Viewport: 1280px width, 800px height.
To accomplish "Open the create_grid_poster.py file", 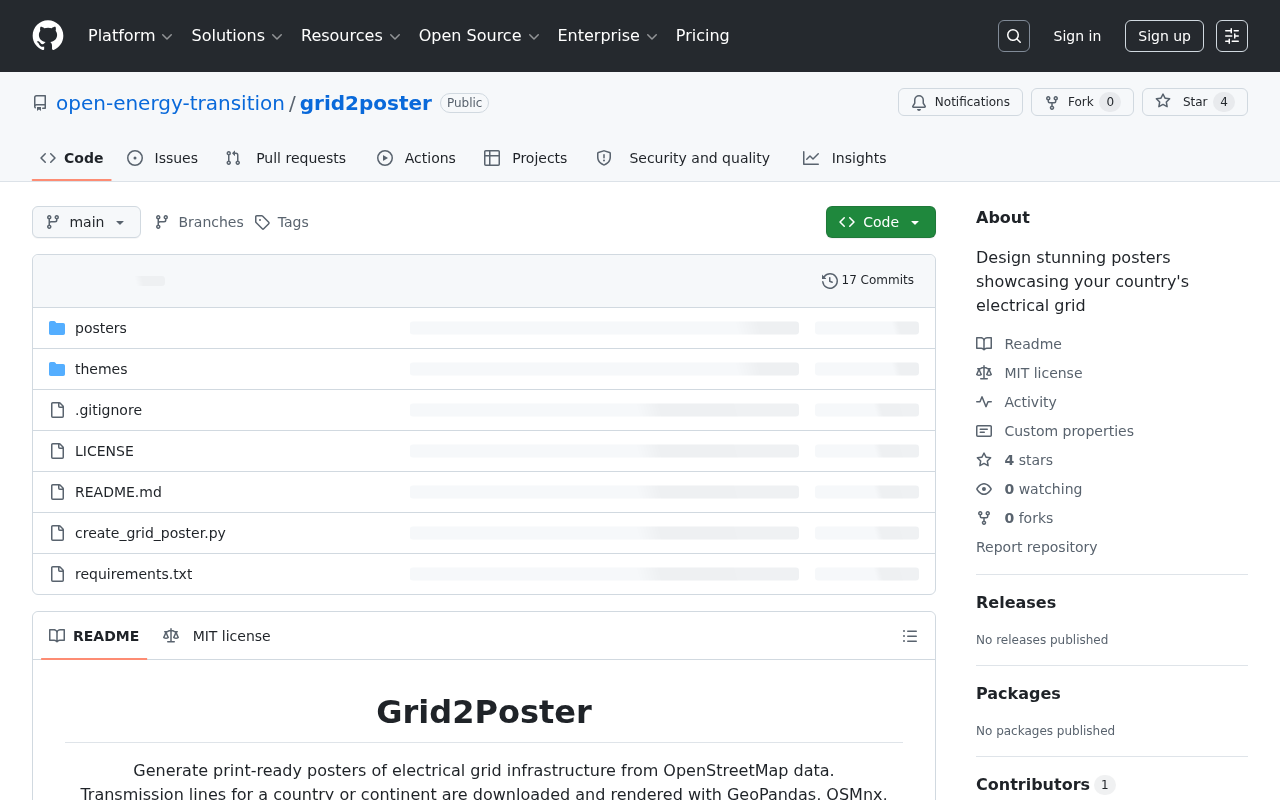I will click(x=150, y=533).
